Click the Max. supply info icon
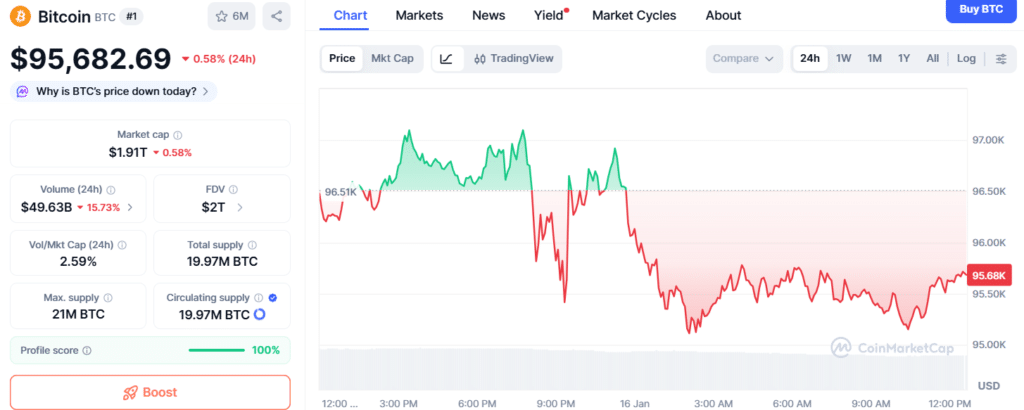This screenshot has width=1024, height=410. click(108, 298)
